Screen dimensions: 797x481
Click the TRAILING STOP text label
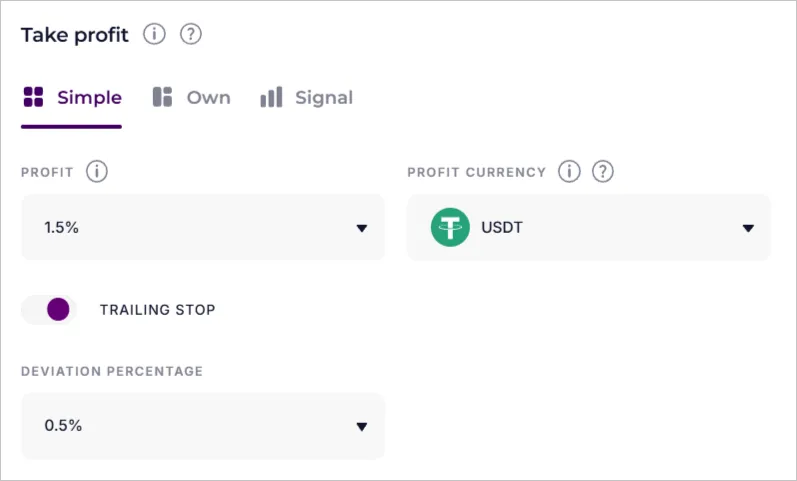click(x=157, y=310)
